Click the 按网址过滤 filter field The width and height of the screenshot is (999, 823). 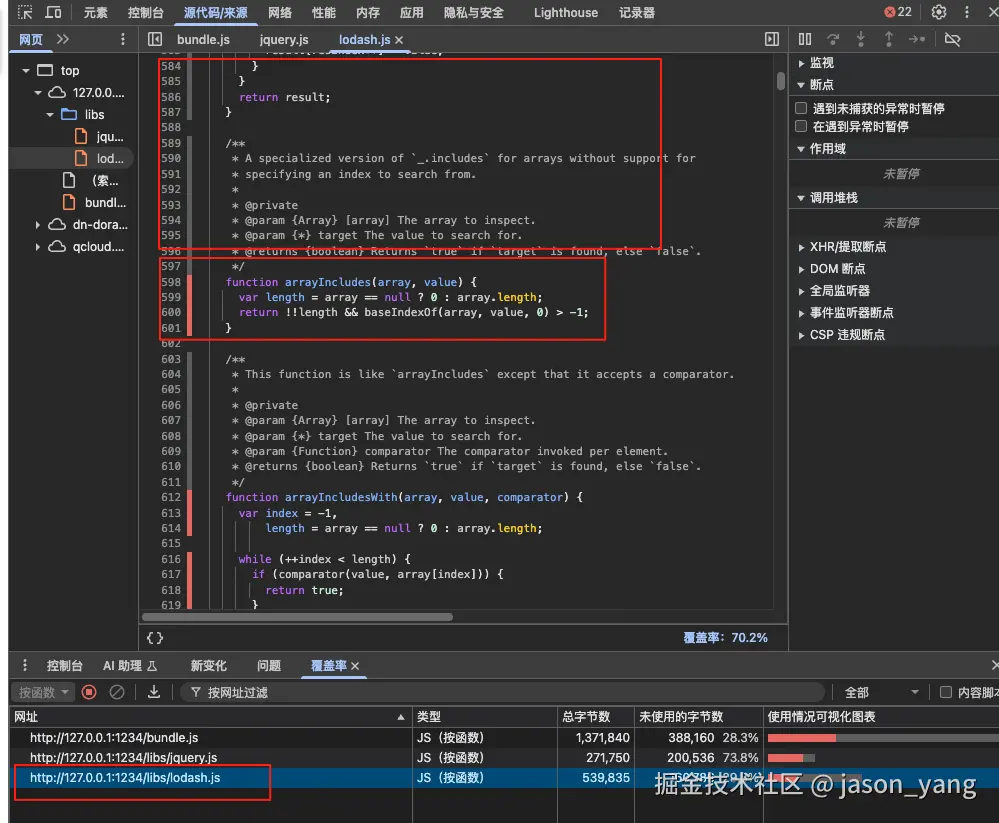pyautogui.click(x=502, y=692)
